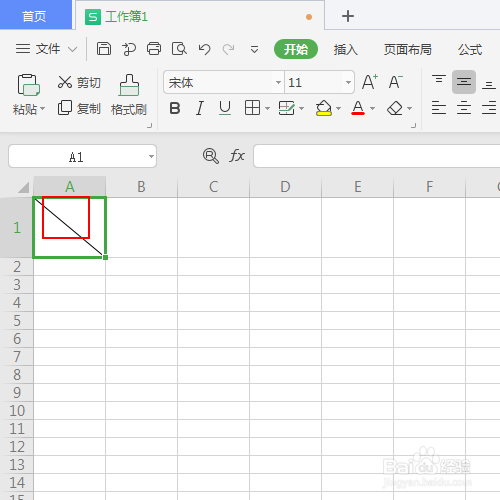This screenshot has width=500, height=500.
Task: Open the 插入 ribbon tab
Action: click(x=346, y=49)
